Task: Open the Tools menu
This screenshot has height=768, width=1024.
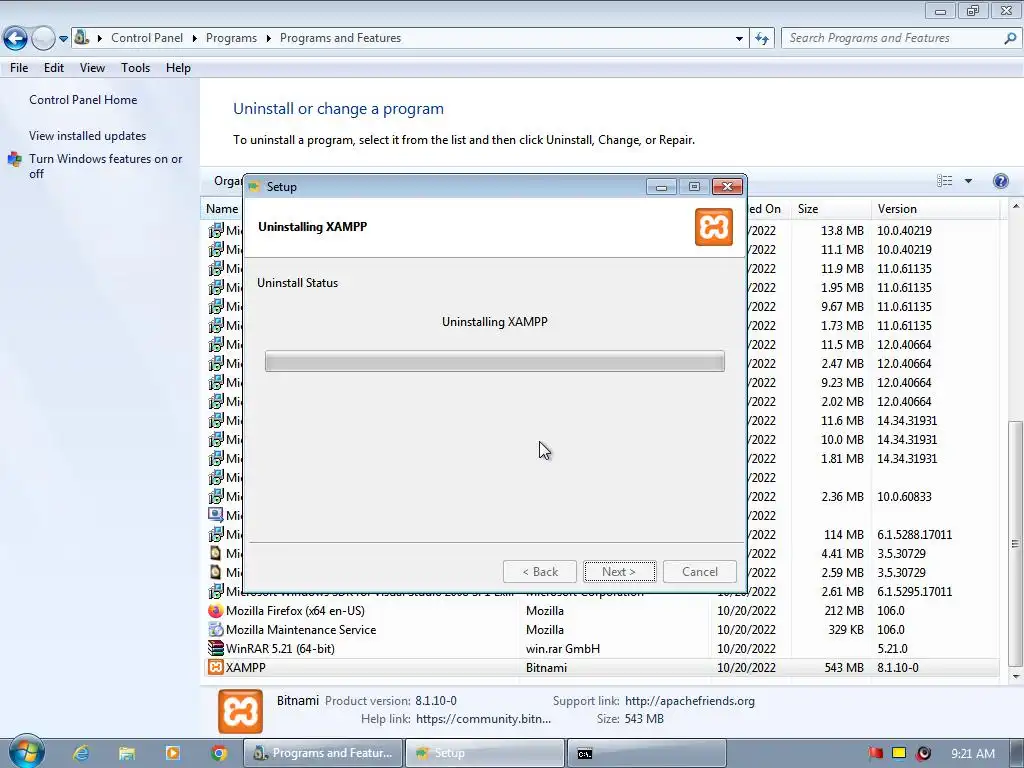Action: [x=135, y=68]
